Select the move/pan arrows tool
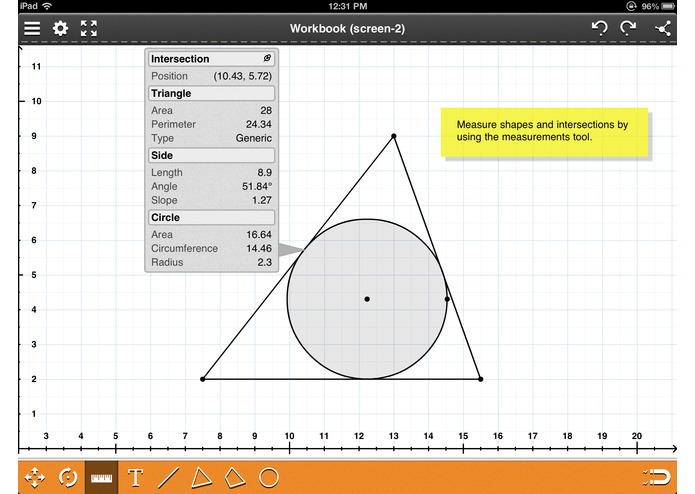The width and height of the screenshot is (695, 494). pos(35,478)
